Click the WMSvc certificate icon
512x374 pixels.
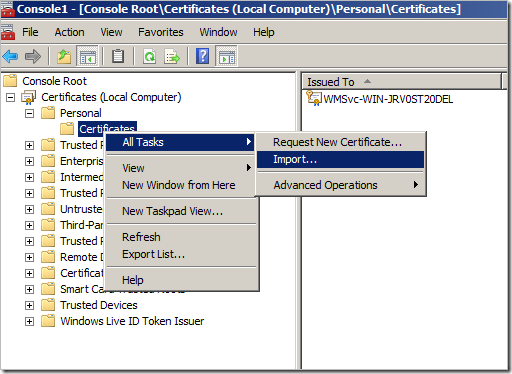click(x=314, y=99)
